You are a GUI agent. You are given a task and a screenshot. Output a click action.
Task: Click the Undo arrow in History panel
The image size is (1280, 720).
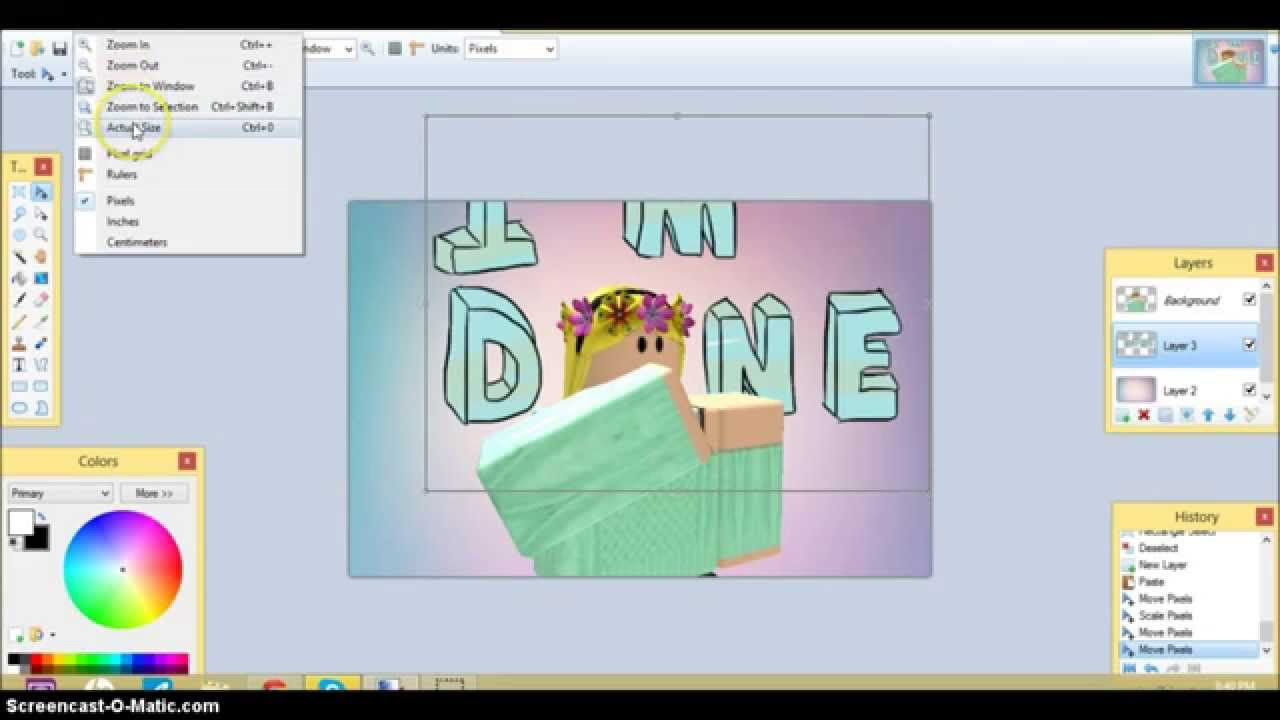click(1150, 669)
